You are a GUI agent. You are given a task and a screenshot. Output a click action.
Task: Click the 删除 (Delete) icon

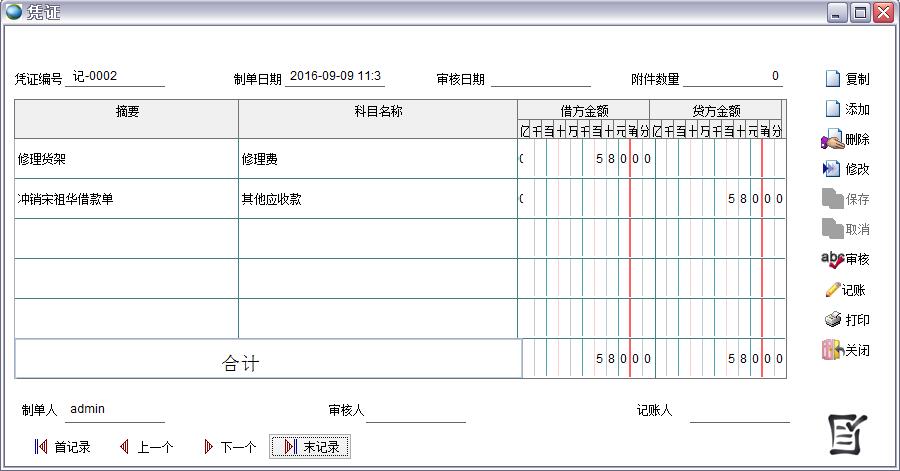832,140
